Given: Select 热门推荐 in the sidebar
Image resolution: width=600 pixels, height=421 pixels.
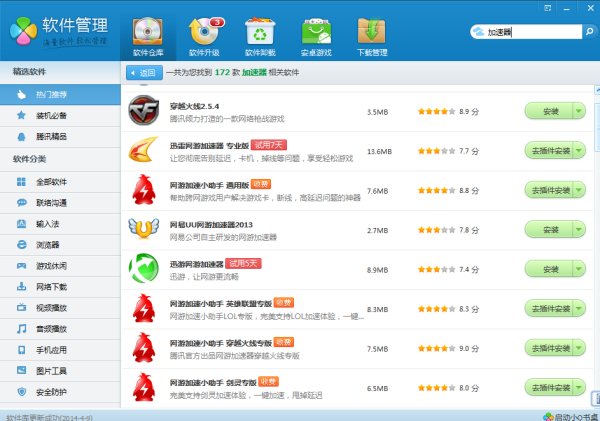Looking at the screenshot, I should [60, 95].
